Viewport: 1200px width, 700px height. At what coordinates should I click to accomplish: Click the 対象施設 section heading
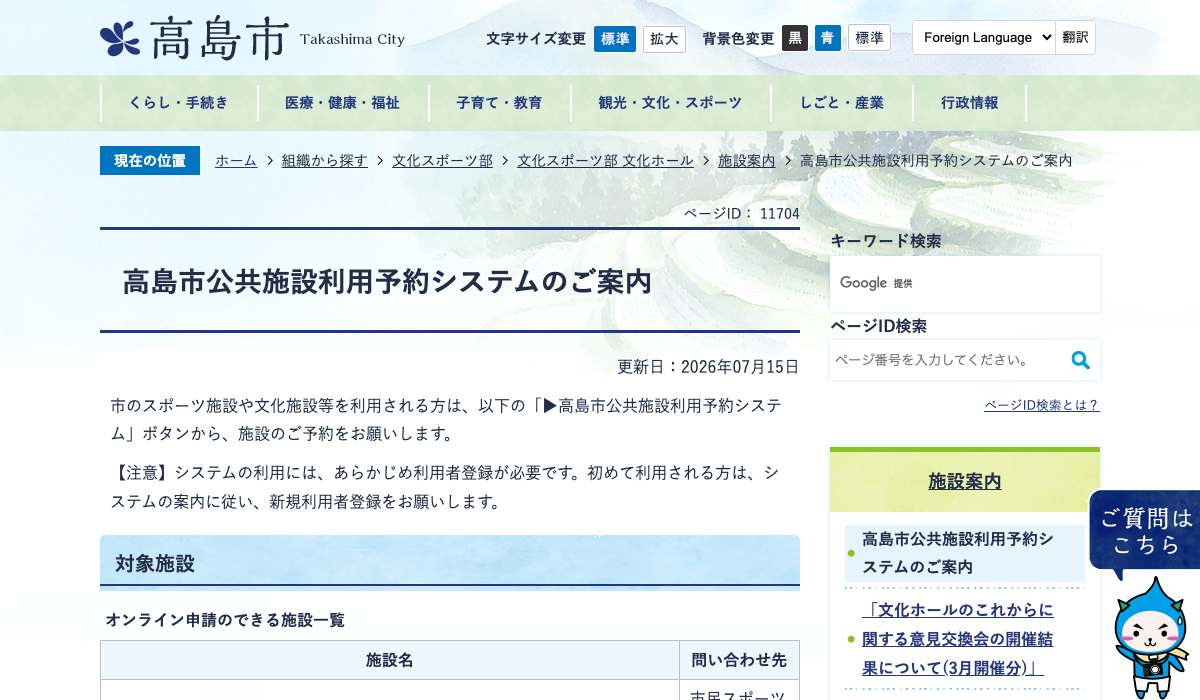click(x=450, y=562)
